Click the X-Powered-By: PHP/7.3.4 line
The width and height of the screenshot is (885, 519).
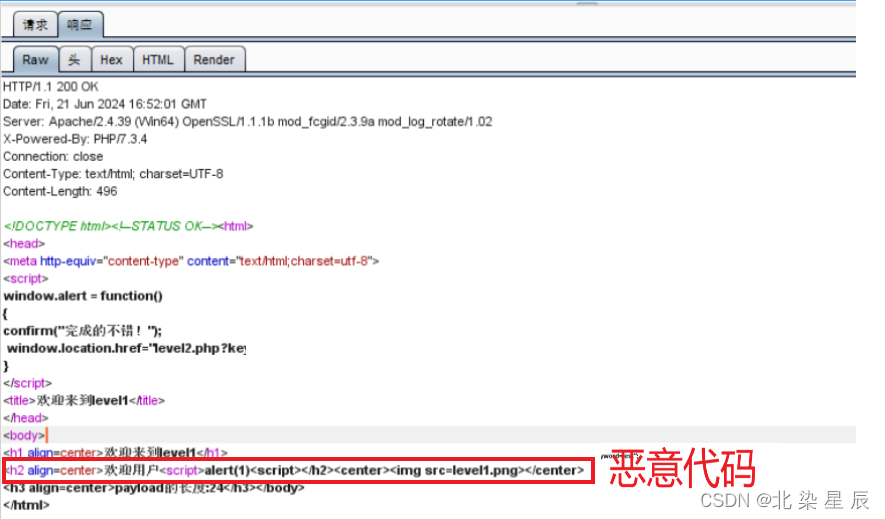click(x=75, y=139)
